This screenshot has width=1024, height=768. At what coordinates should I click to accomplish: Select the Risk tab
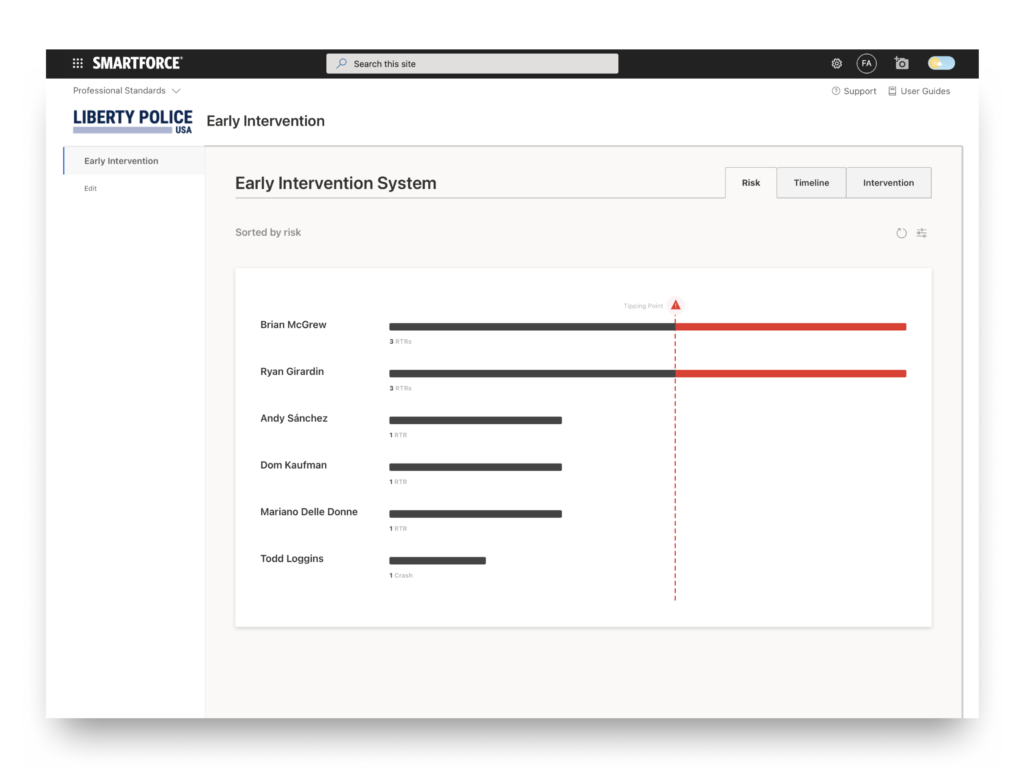751,183
